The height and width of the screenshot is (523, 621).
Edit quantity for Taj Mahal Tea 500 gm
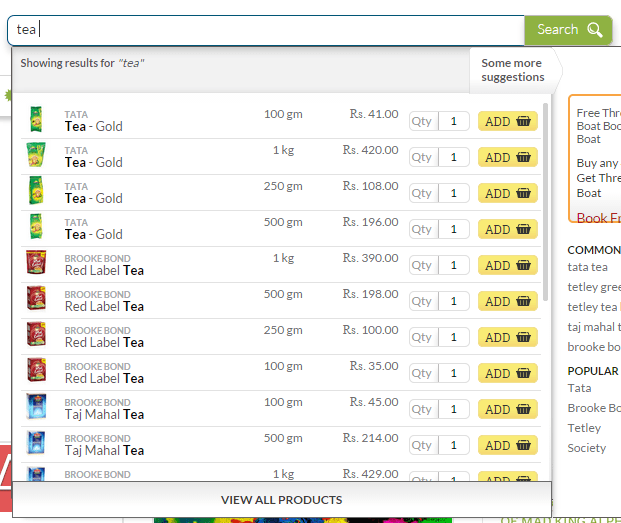click(454, 445)
